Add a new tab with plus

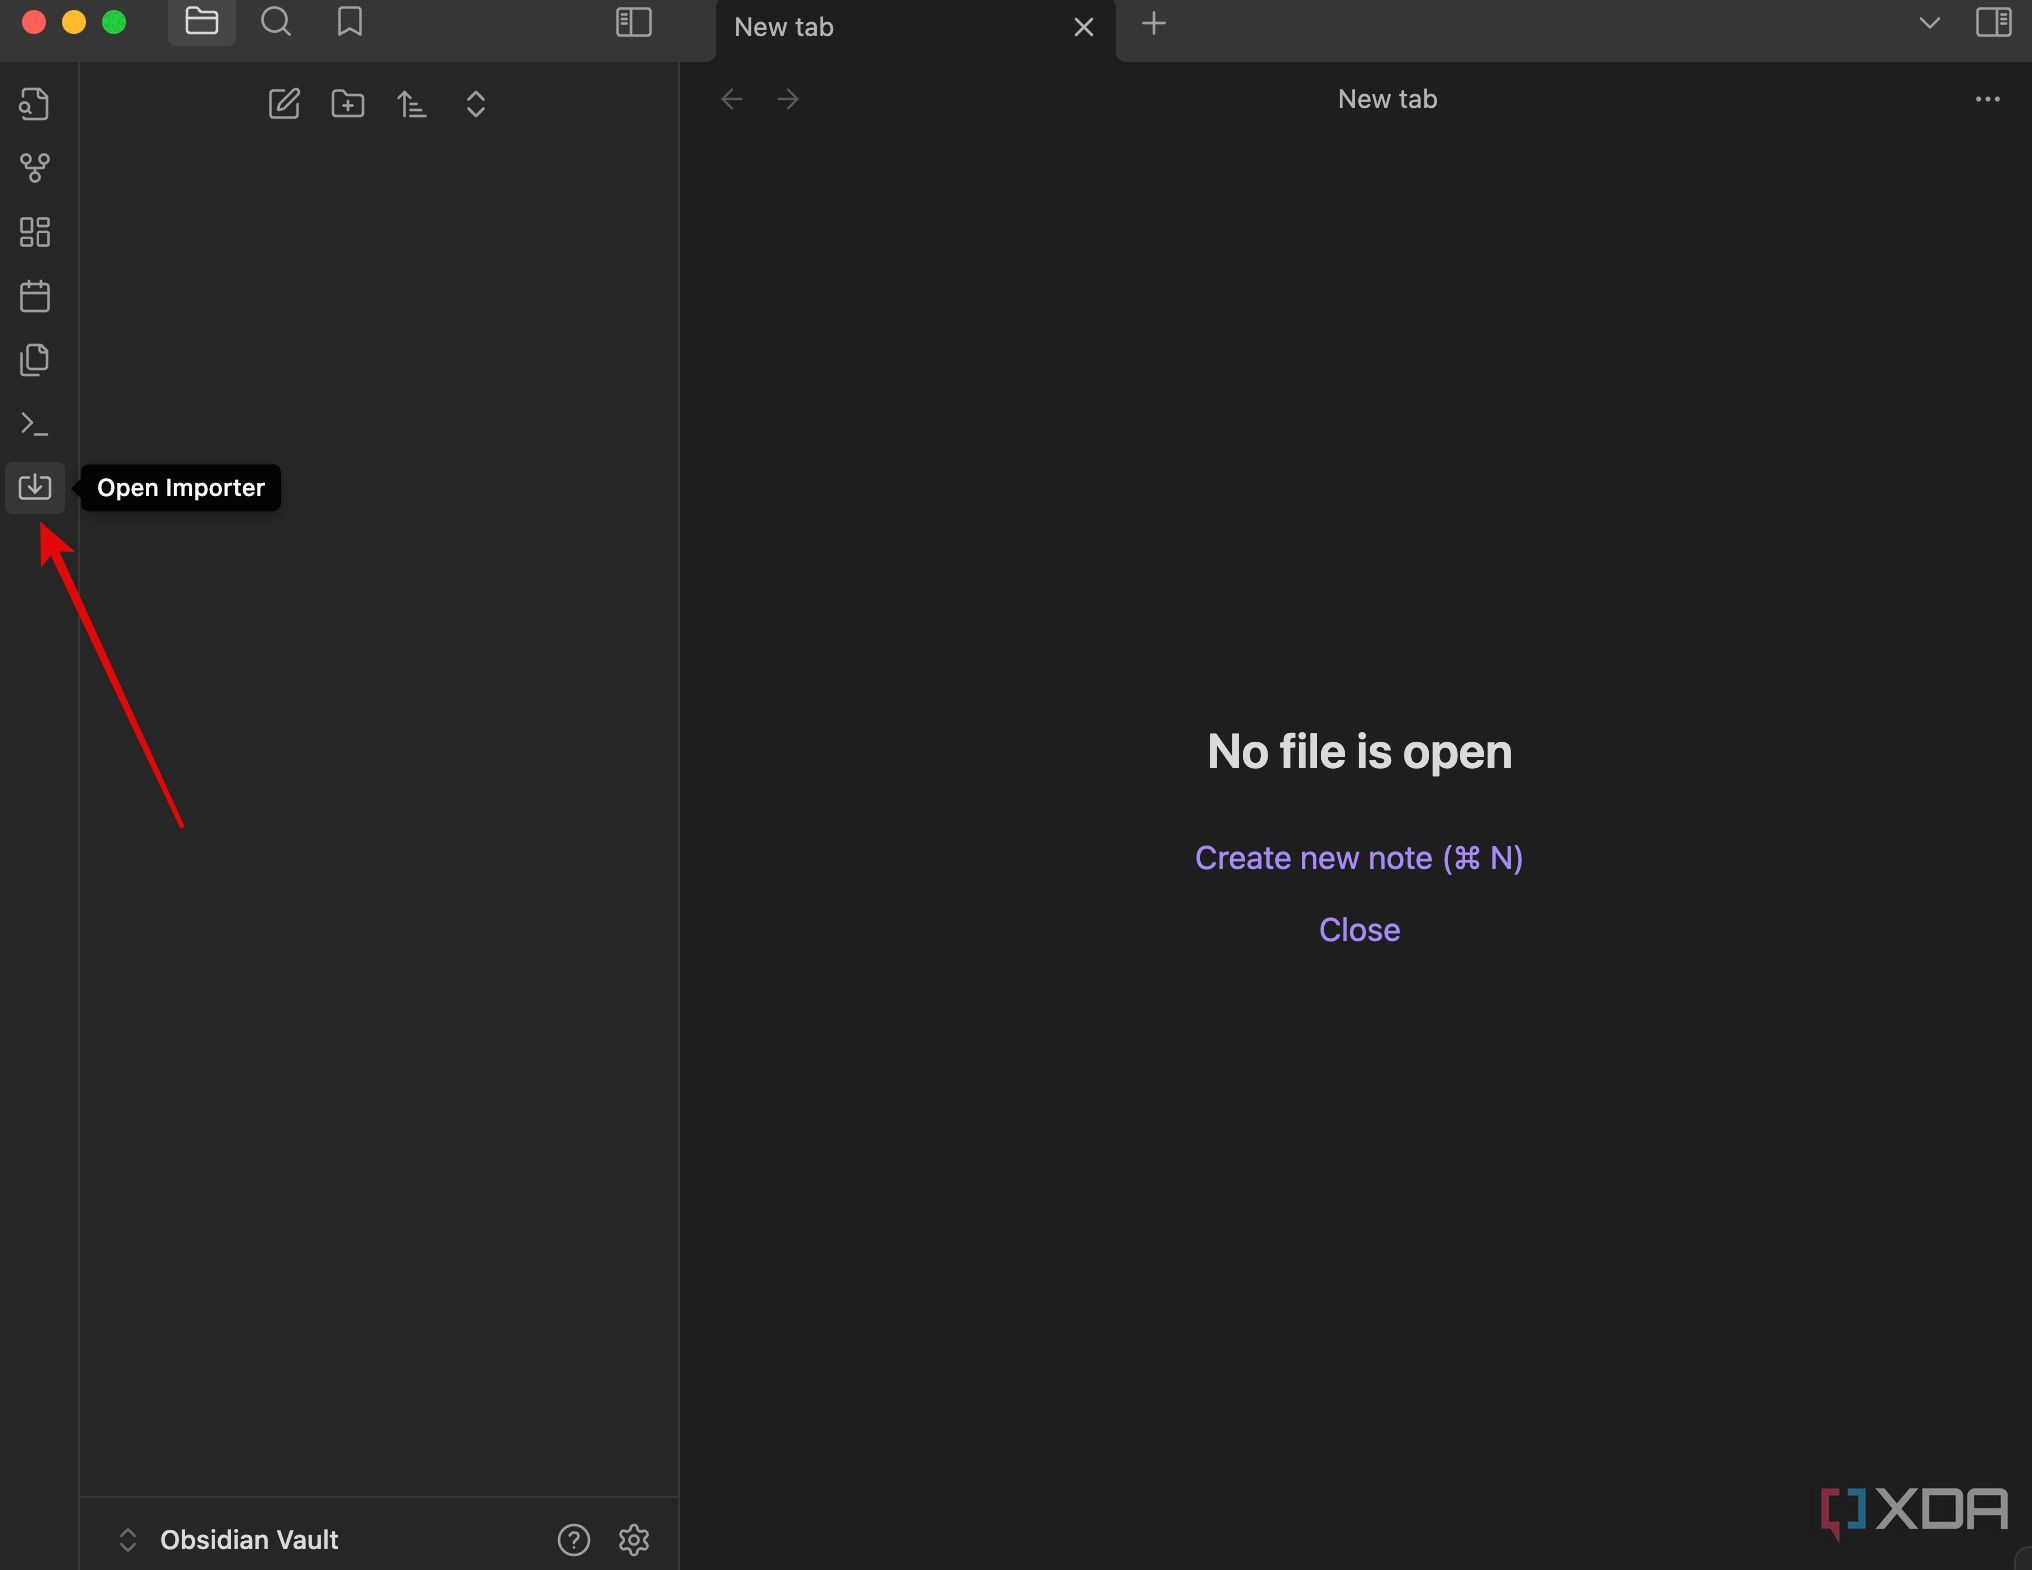[1154, 24]
